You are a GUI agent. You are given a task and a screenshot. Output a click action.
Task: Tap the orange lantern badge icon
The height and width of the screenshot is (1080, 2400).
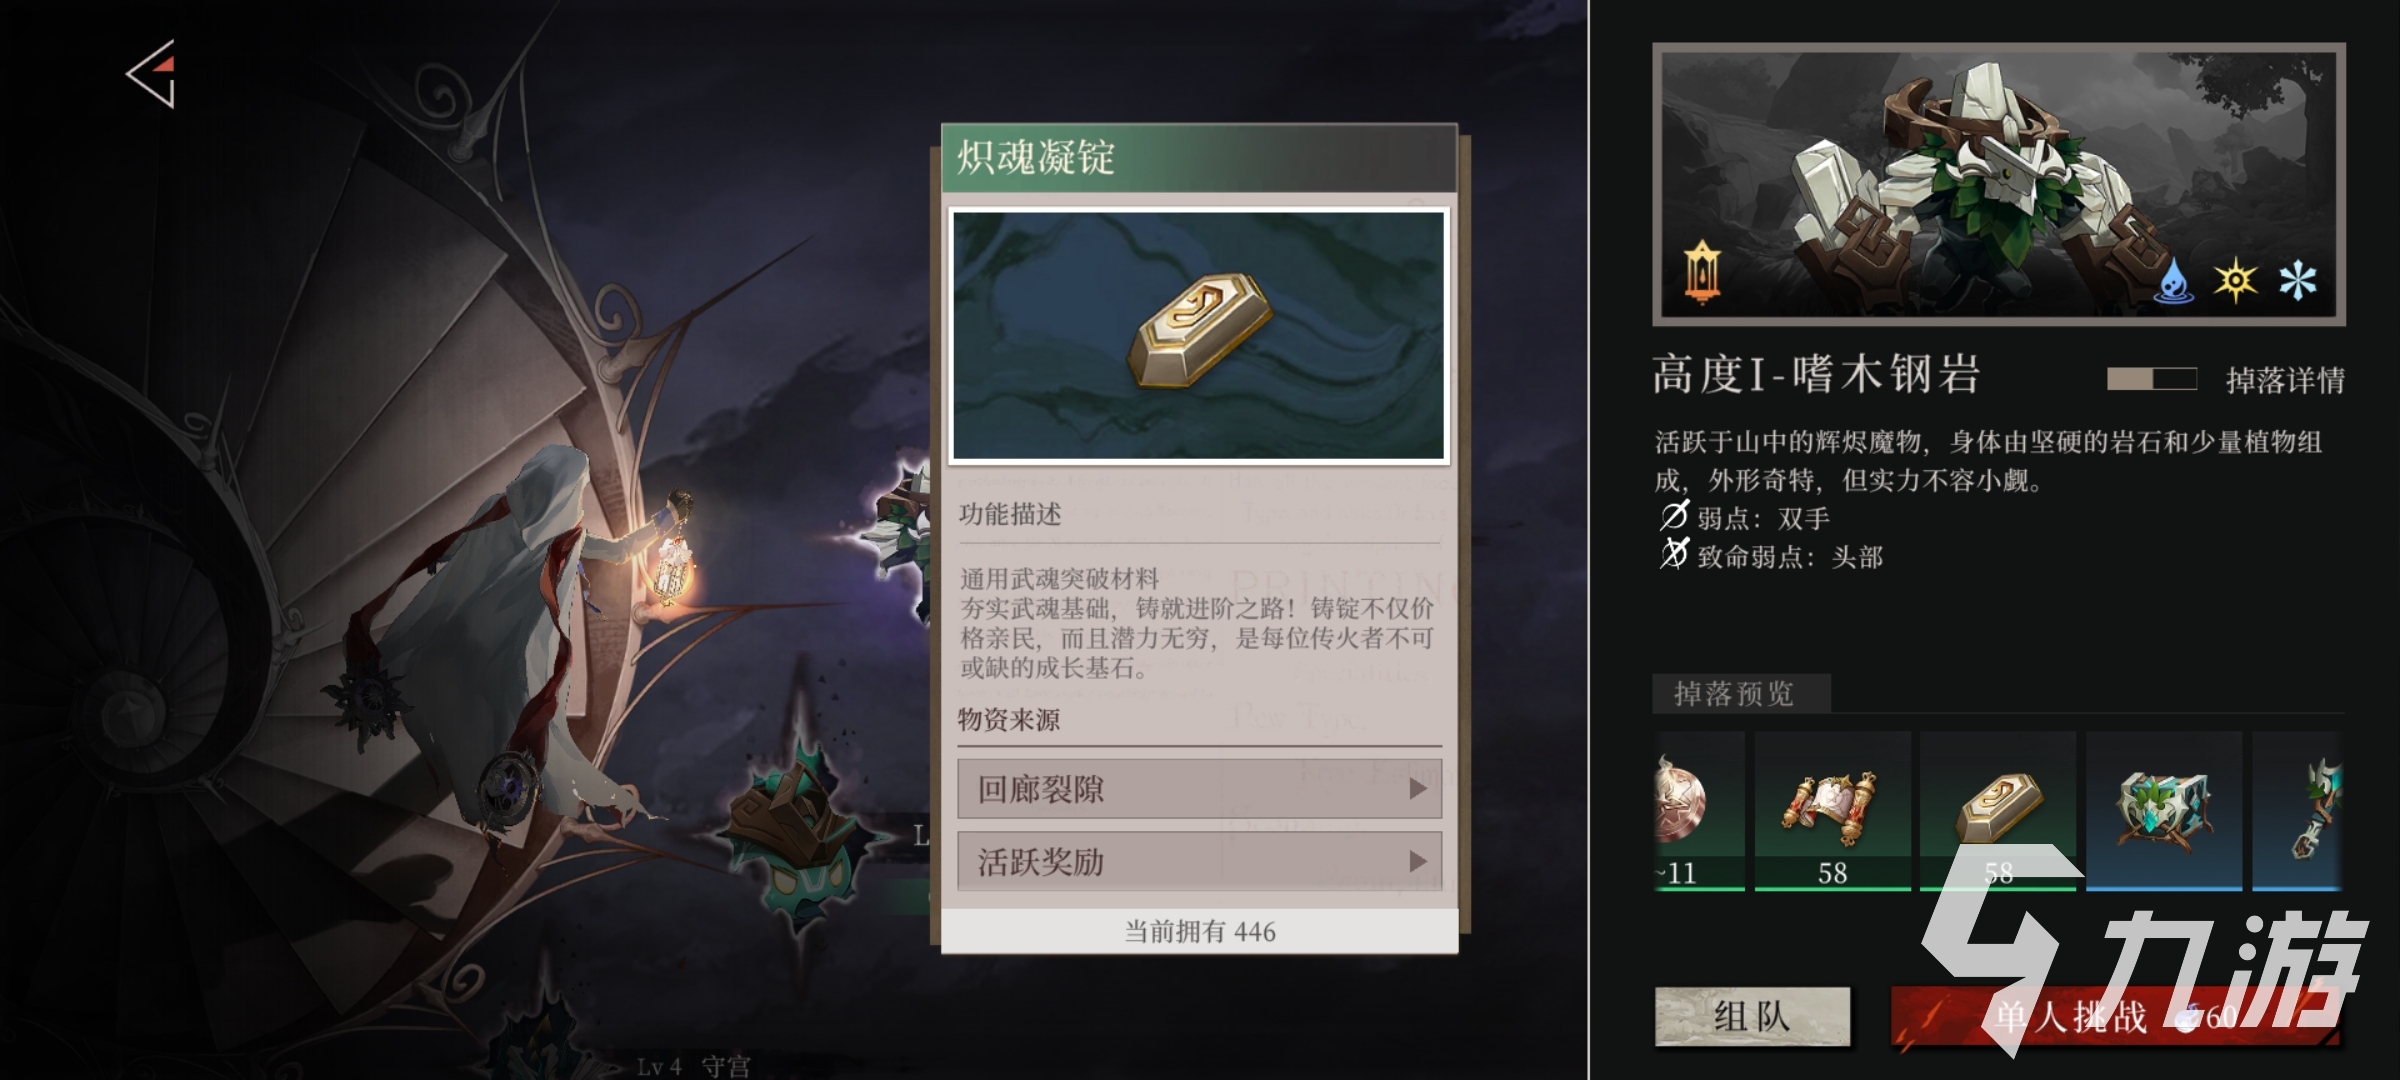(1702, 272)
